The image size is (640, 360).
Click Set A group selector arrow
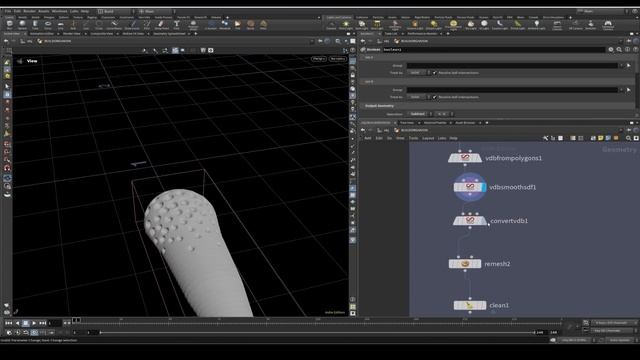click(629, 65)
